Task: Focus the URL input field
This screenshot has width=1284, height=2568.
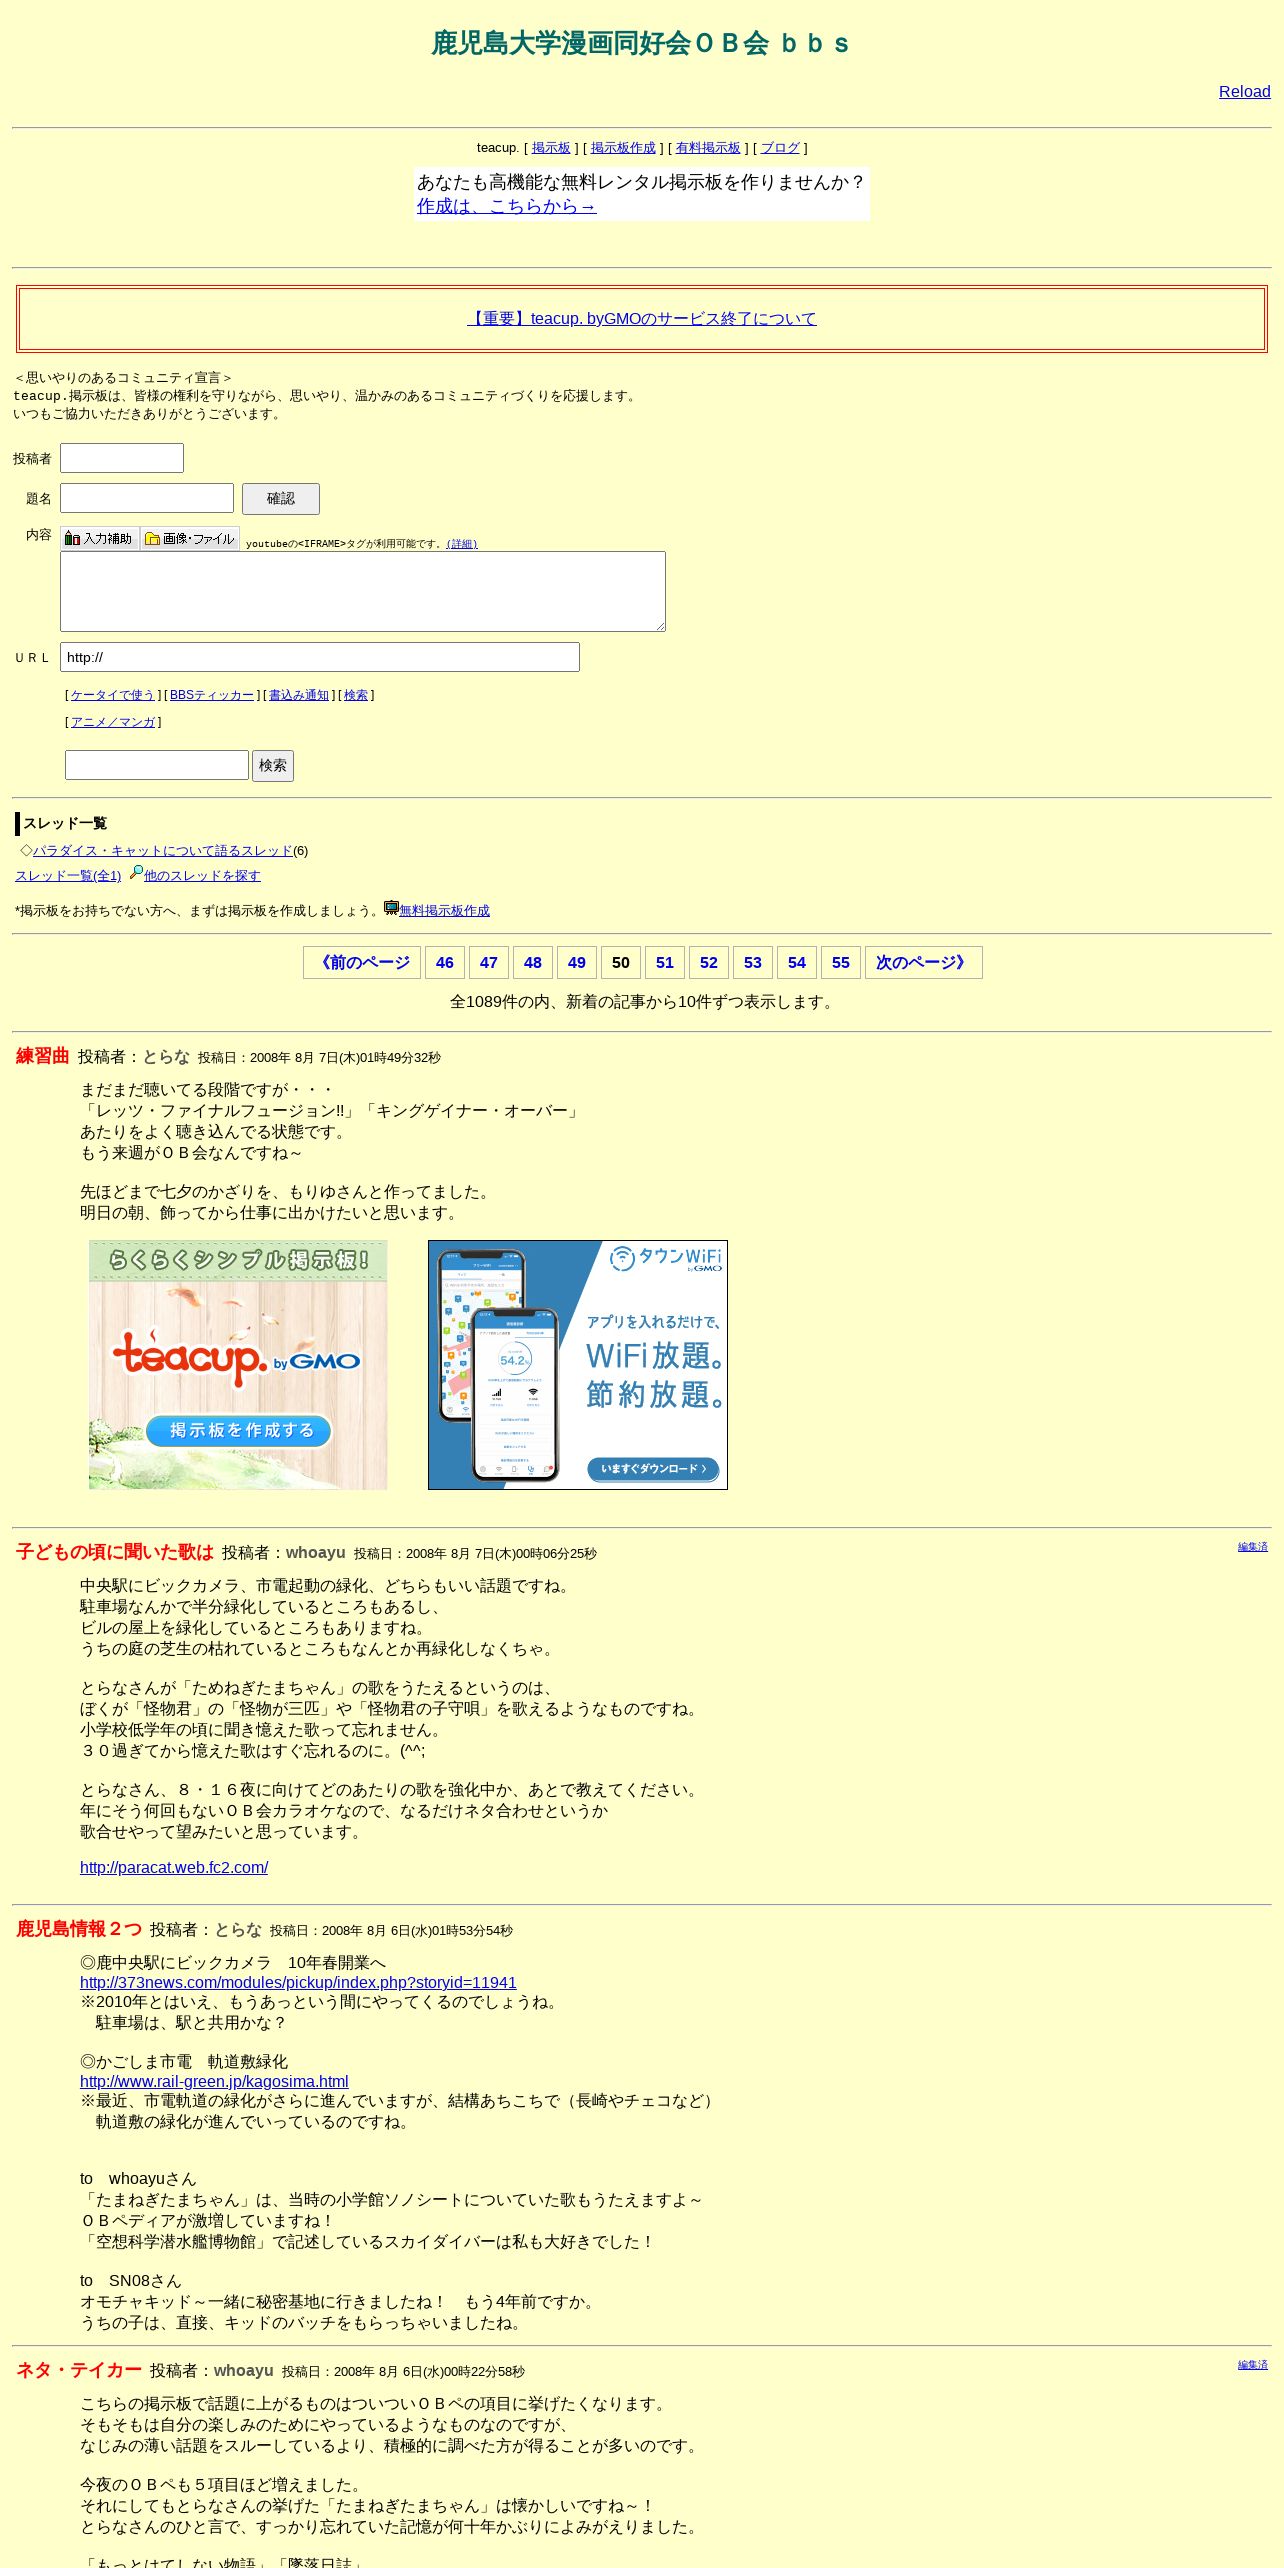Action: coord(320,657)
